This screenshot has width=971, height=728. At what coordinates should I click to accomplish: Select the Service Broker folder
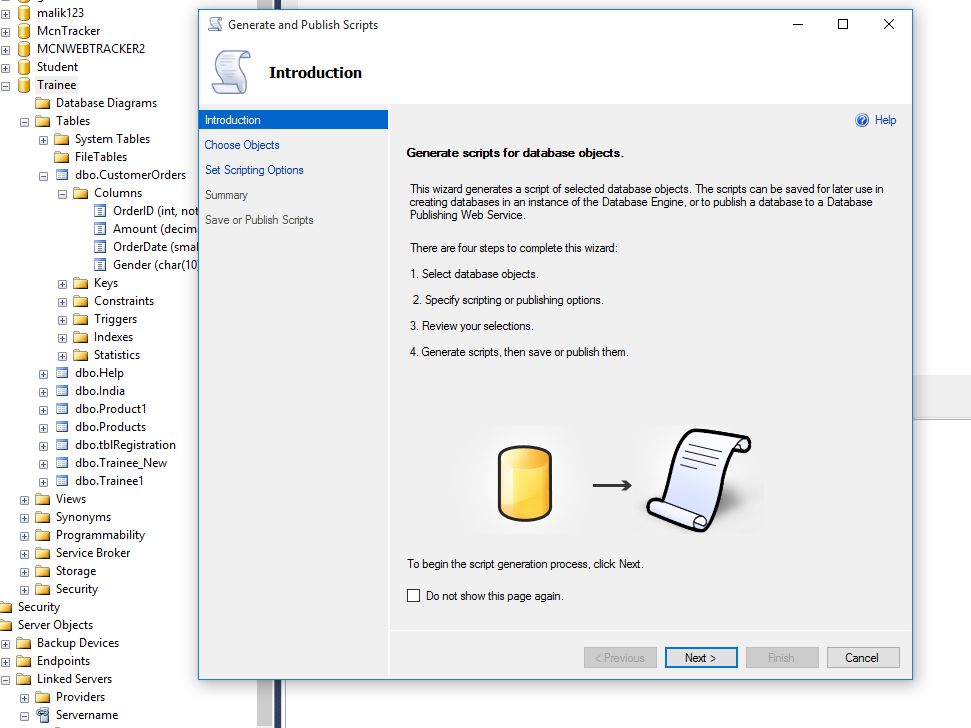[93, 553]
